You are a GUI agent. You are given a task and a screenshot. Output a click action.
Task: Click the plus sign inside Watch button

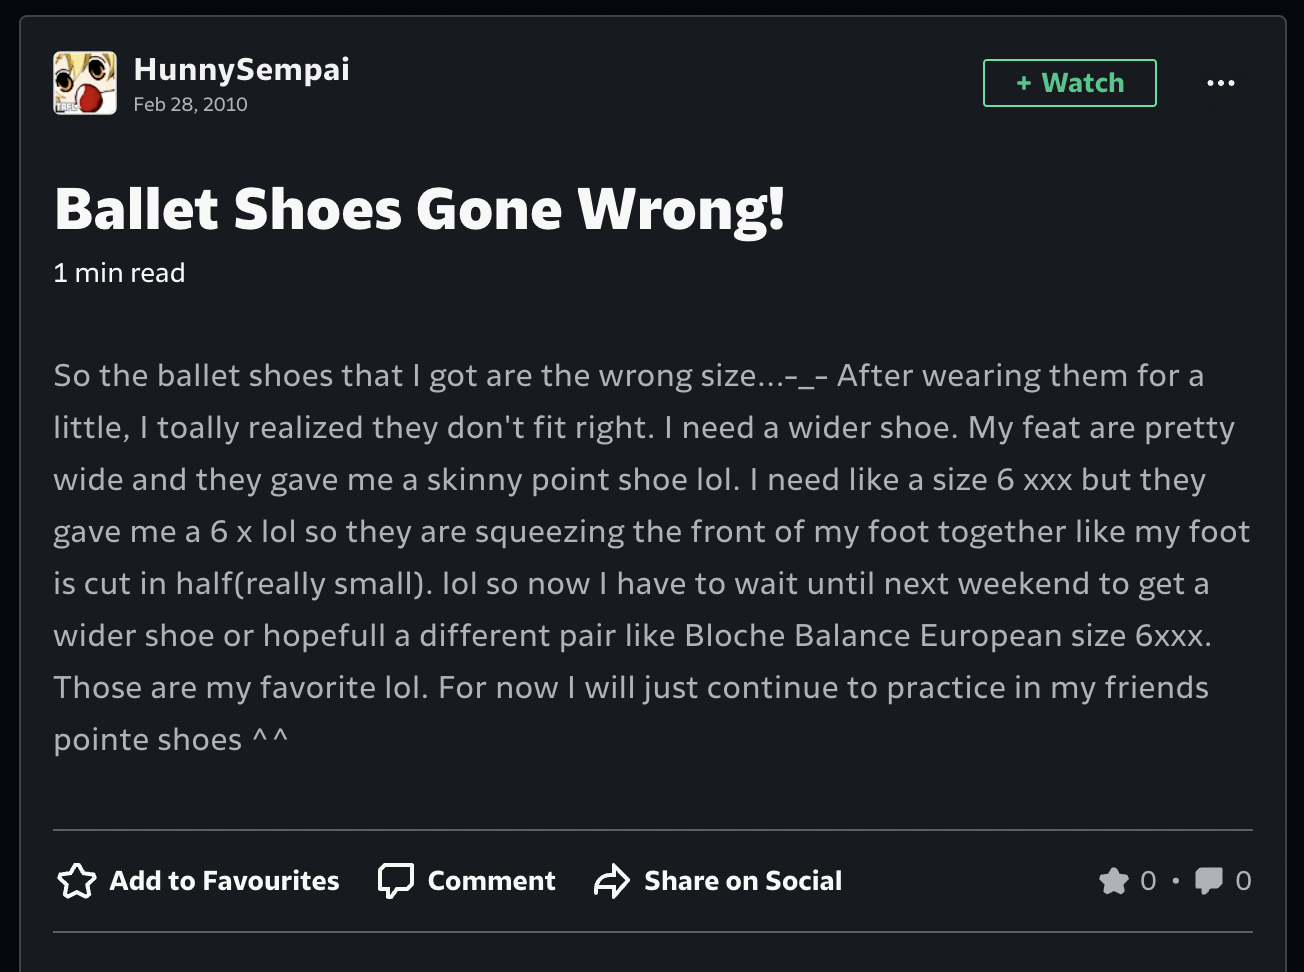click(1023, 83)
